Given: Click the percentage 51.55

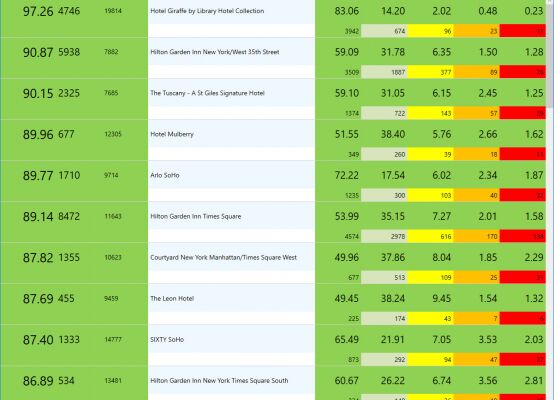Looking at the screenshot, I should (347, 134).
